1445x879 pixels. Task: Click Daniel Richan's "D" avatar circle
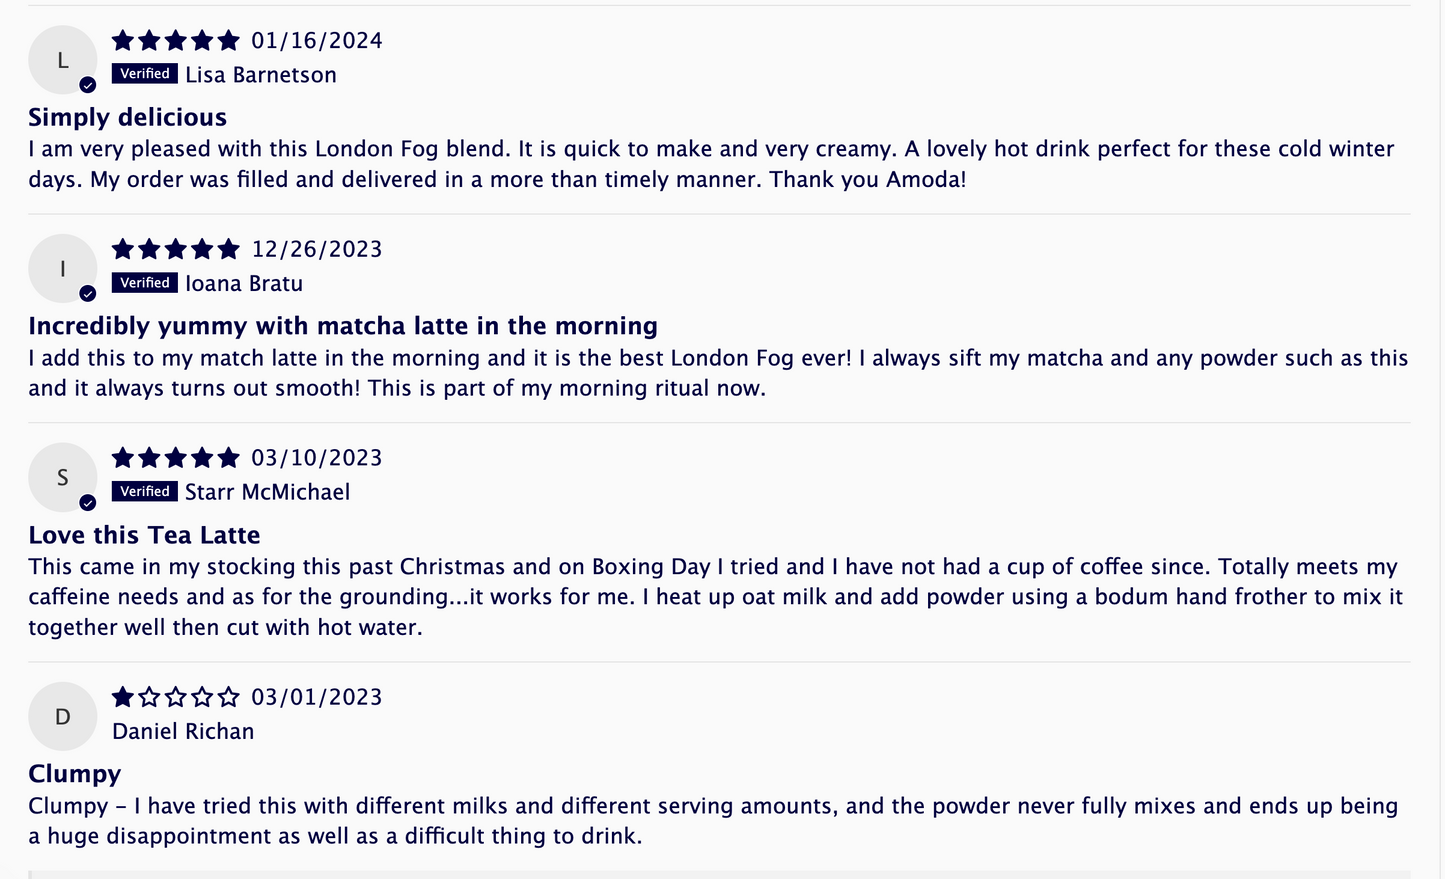tap(62, 717)
